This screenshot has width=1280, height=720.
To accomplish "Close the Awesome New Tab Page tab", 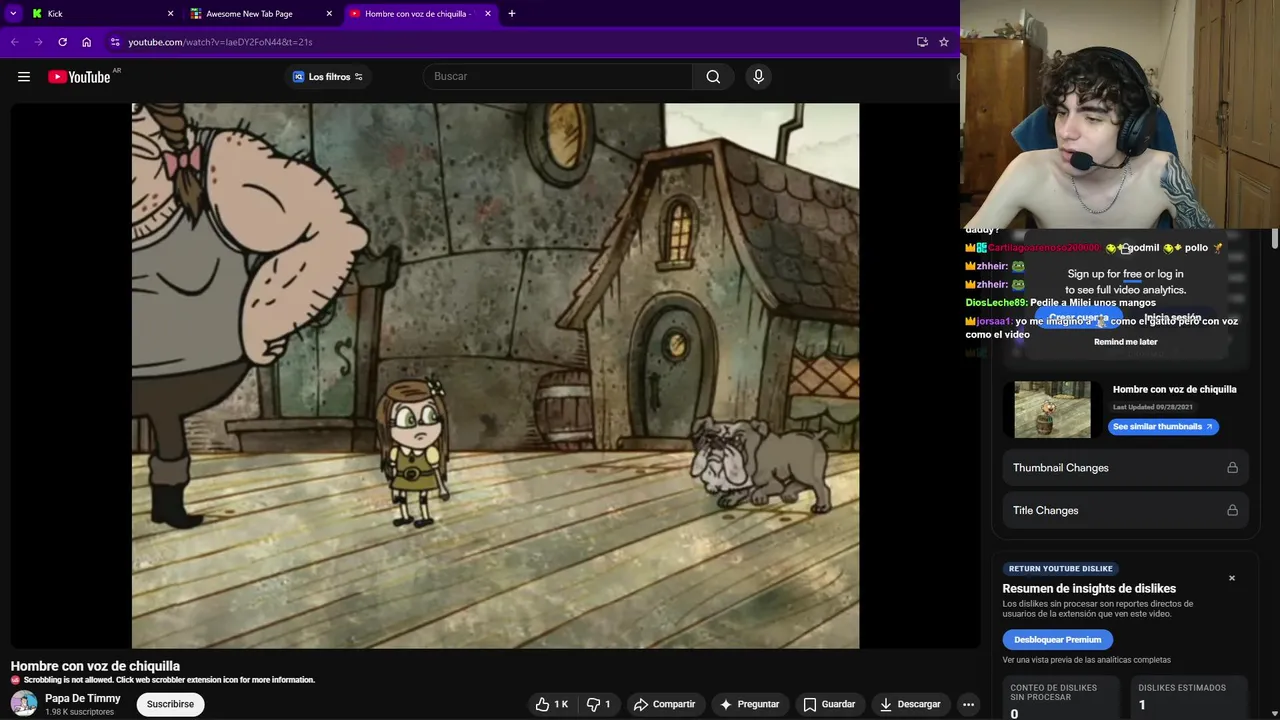I will 329,14.
